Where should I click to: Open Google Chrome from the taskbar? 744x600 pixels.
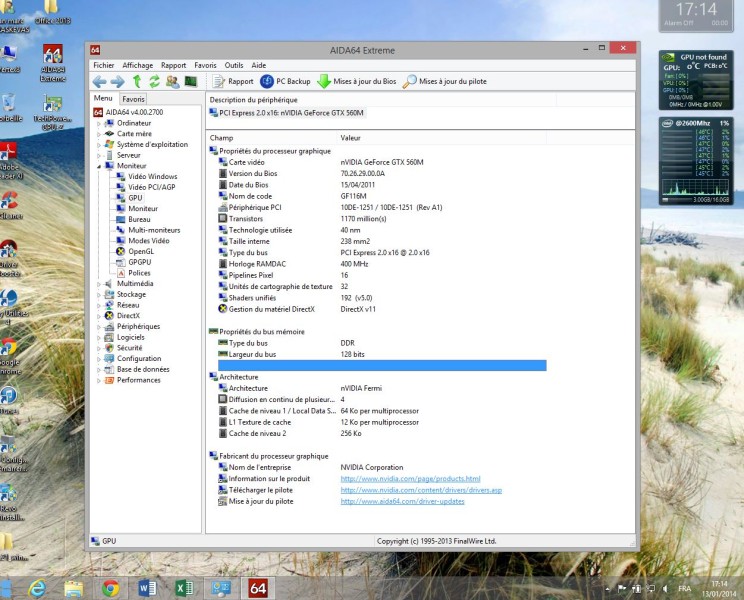(x=111, y=588)
